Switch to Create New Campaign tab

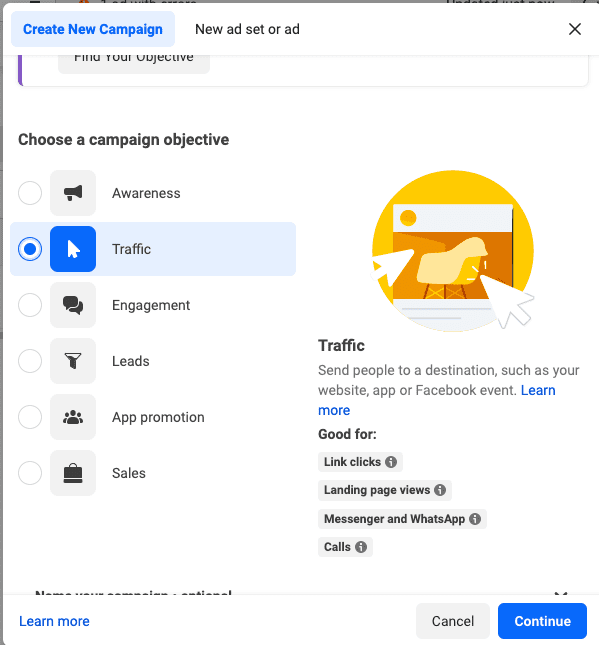tap(93, 29)
